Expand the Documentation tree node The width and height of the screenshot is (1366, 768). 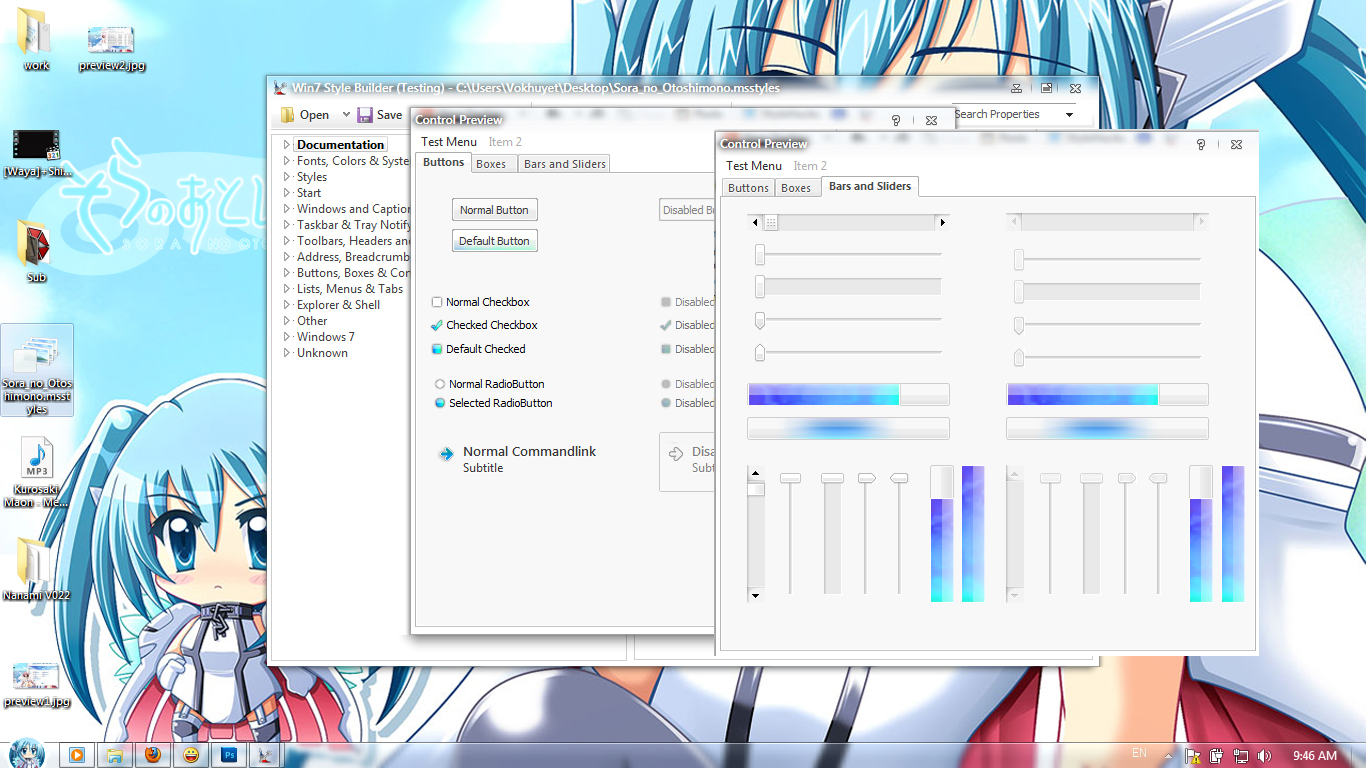(287, 145)
